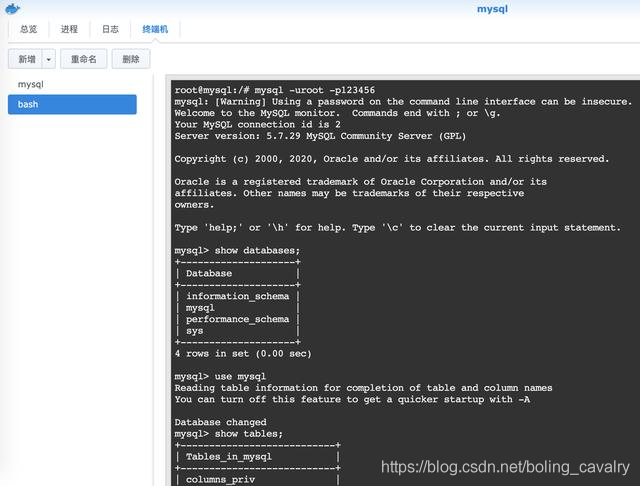Viewport: 640px width, 486px height.
Task: Open the 进程 process tab
Action: (69, 29)
